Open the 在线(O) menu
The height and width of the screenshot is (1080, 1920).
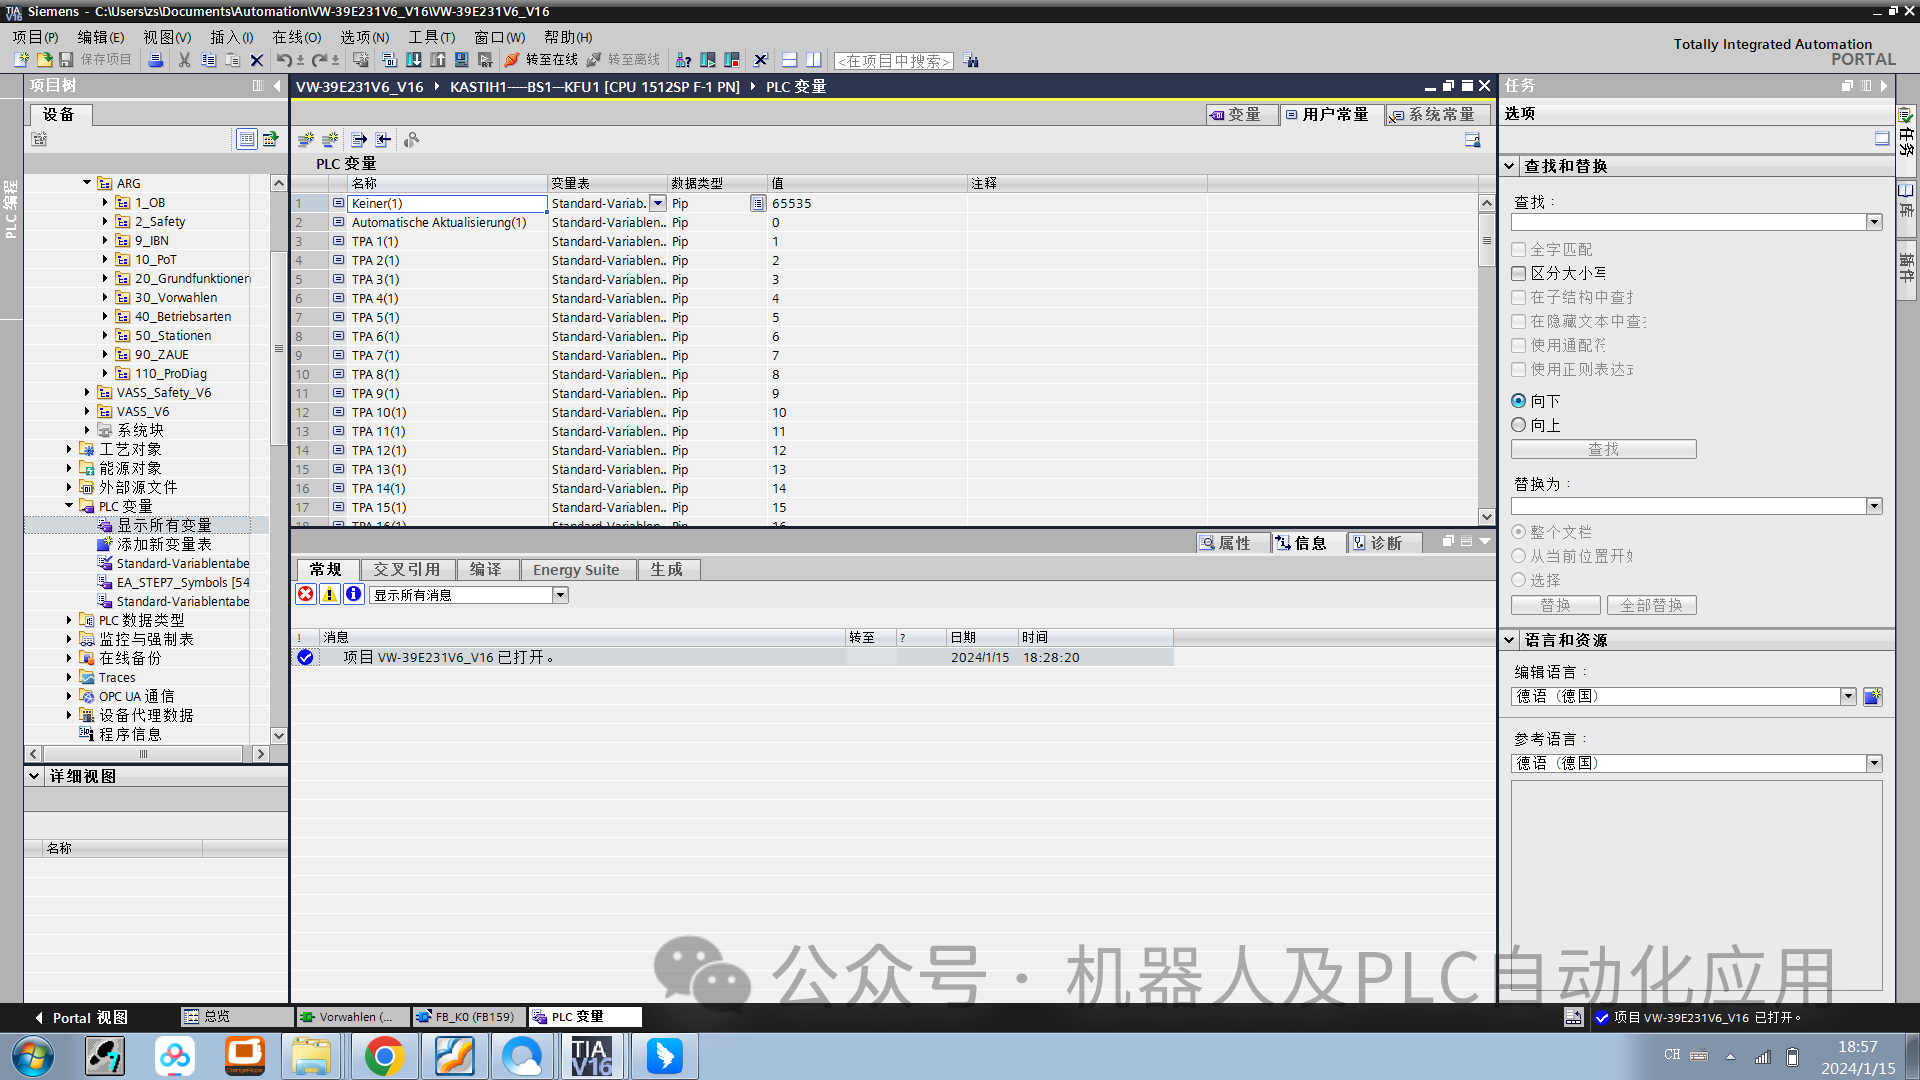point(296,37)
